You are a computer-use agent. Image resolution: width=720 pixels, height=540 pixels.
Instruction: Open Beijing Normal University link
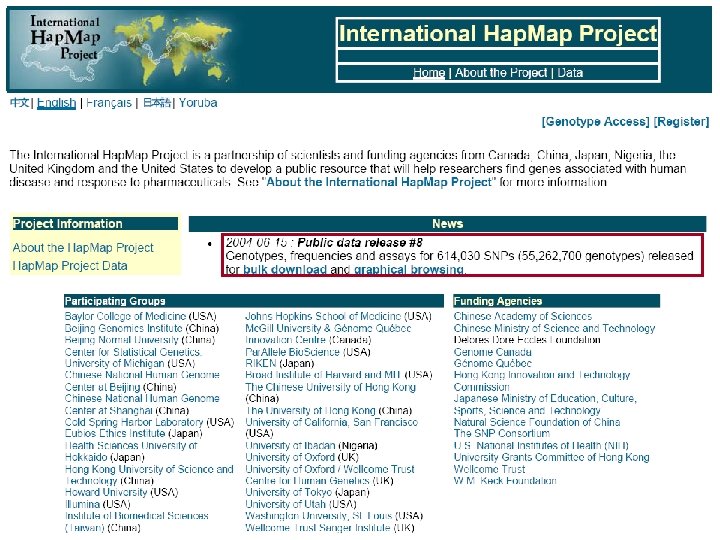(122, 340)
